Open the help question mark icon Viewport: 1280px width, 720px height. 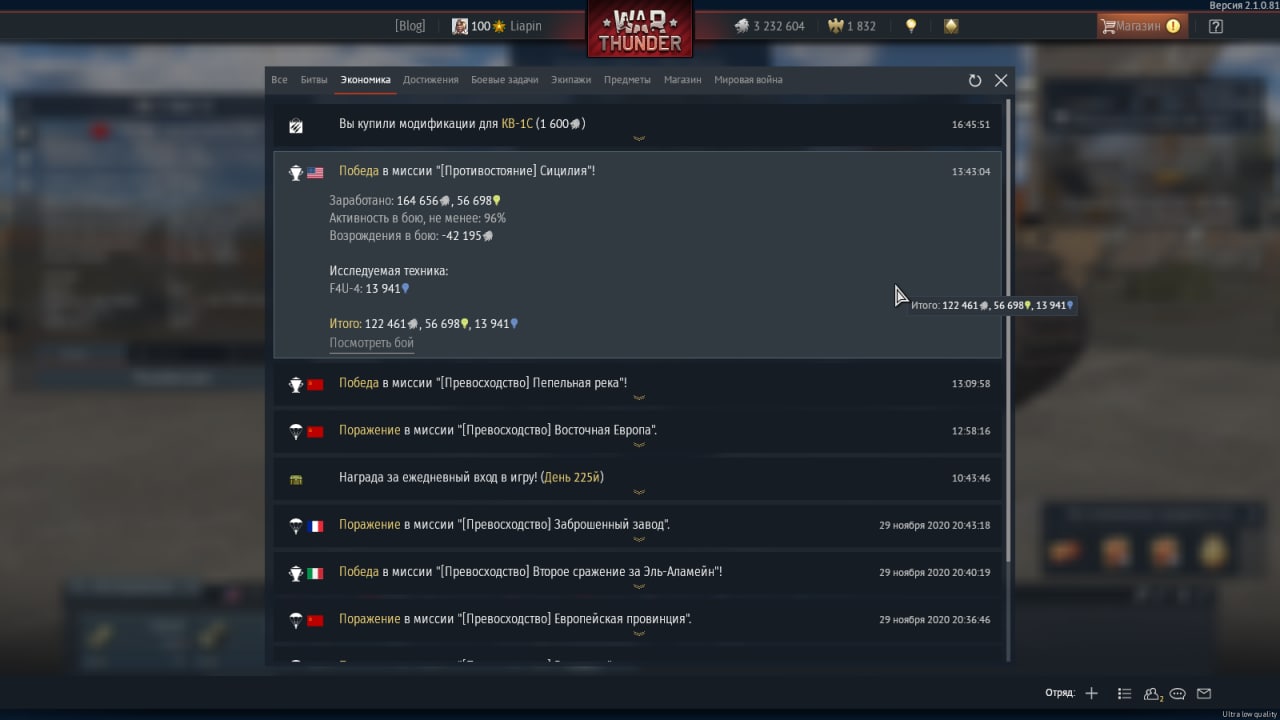(x=1216, y=27)
